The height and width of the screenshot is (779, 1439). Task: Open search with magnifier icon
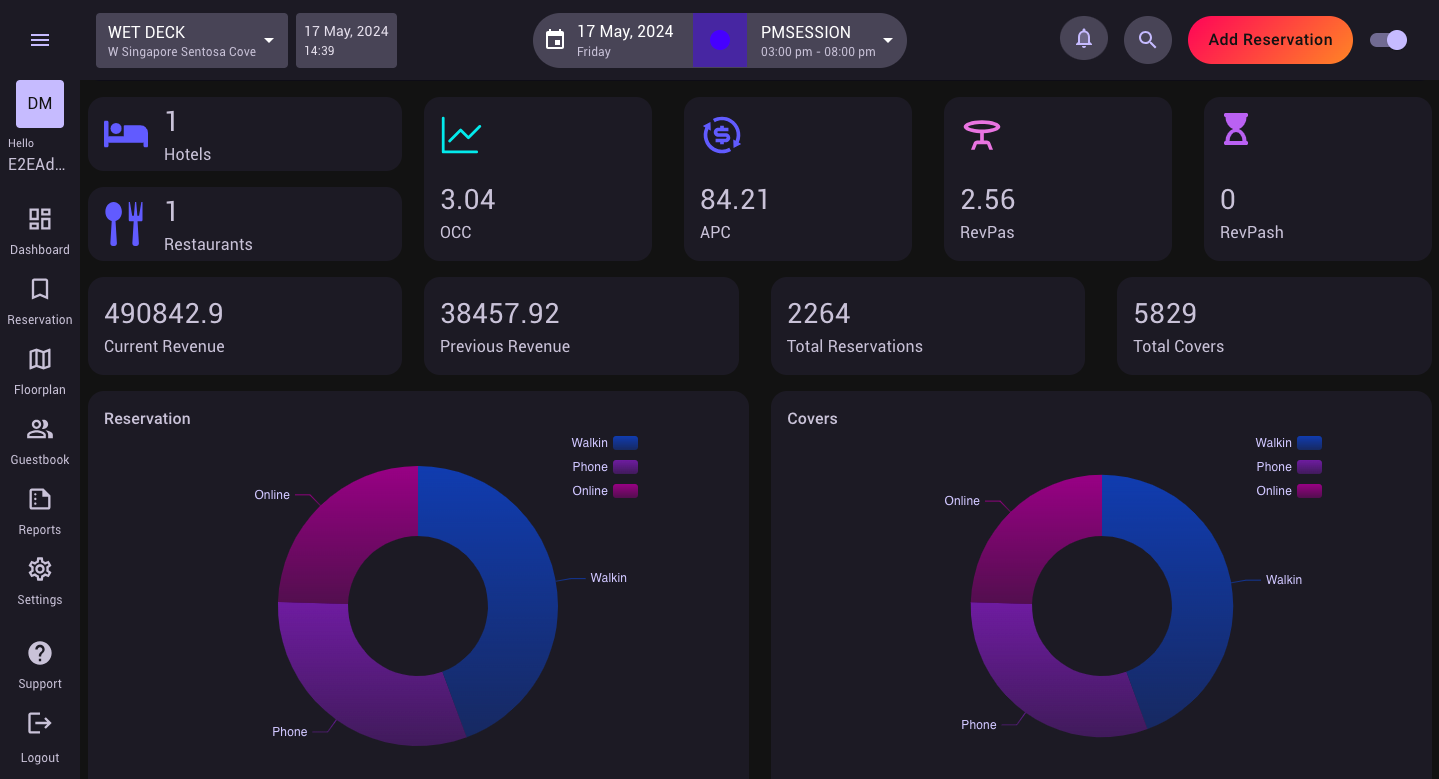[x=1147, y=40]
